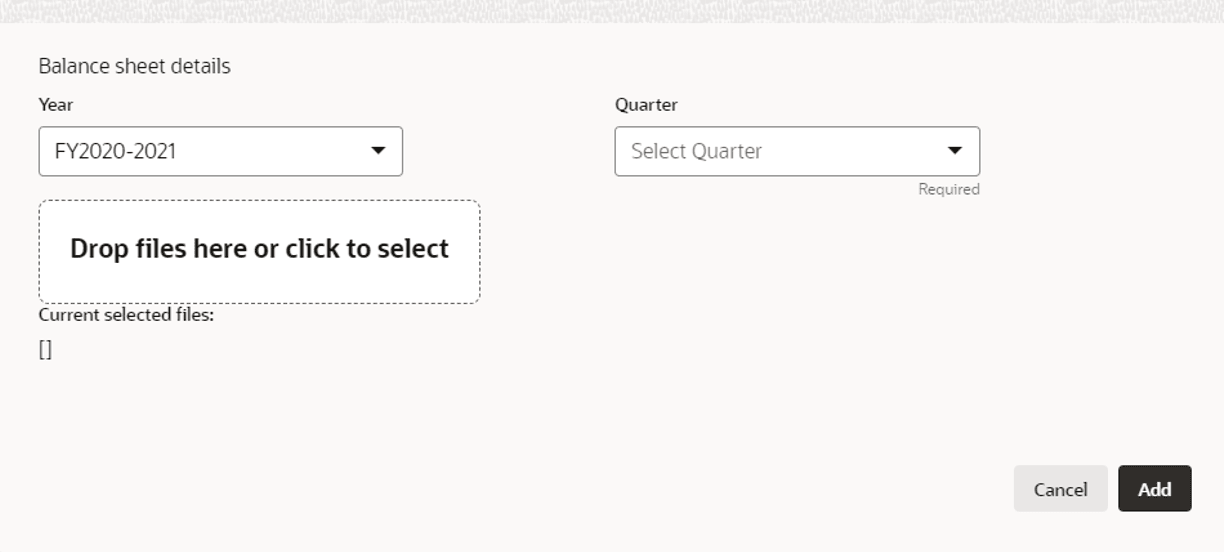This screenshot has width=1224, height=552.
Task: Click the Required hint under Quarter
Action: tap(949, 189)
